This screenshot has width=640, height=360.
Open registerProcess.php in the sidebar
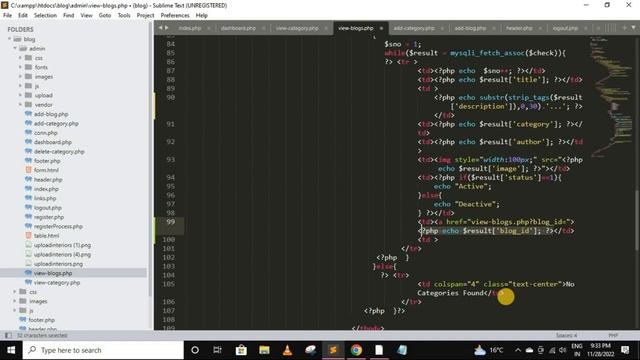58,226
